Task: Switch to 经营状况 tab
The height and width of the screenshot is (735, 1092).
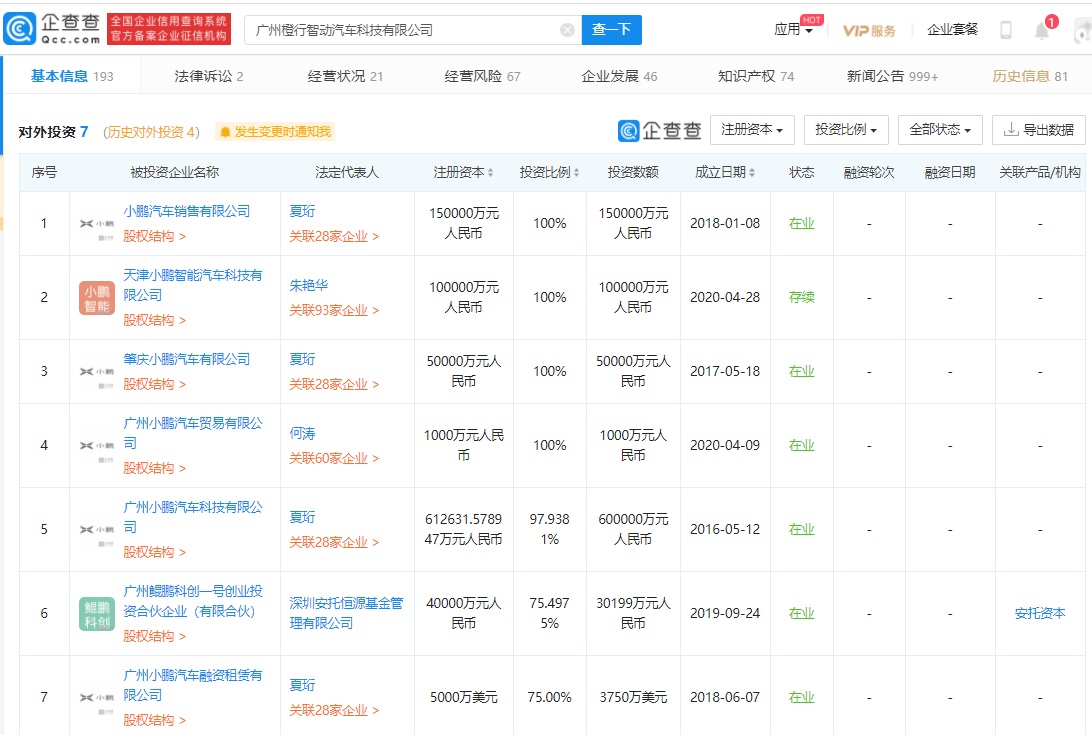Action: pyautogui.click(x=345, y=76)
